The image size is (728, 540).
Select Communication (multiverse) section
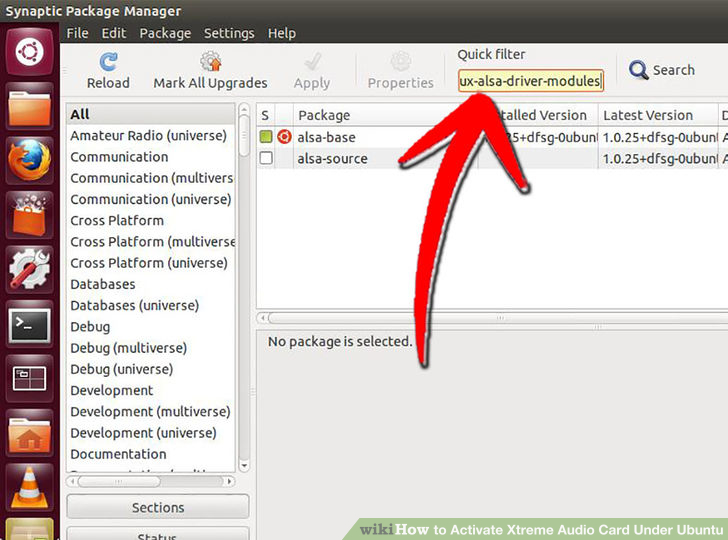coord(151,178)
